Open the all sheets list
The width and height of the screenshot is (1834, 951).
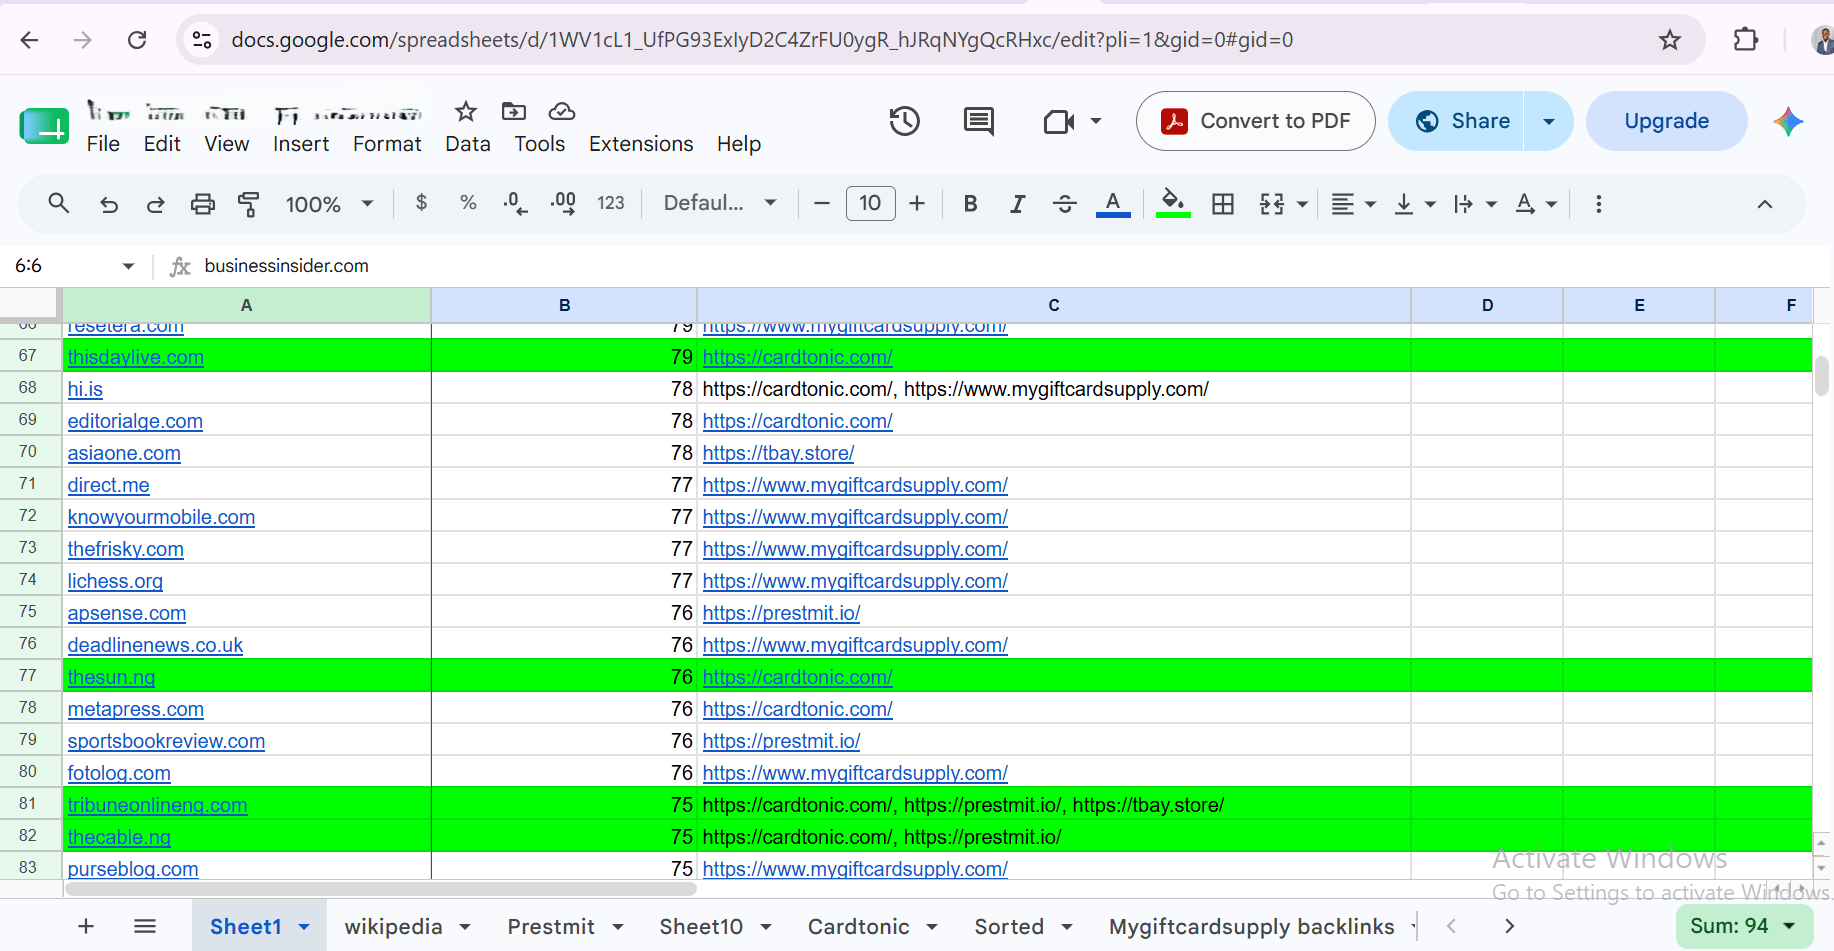145,927
